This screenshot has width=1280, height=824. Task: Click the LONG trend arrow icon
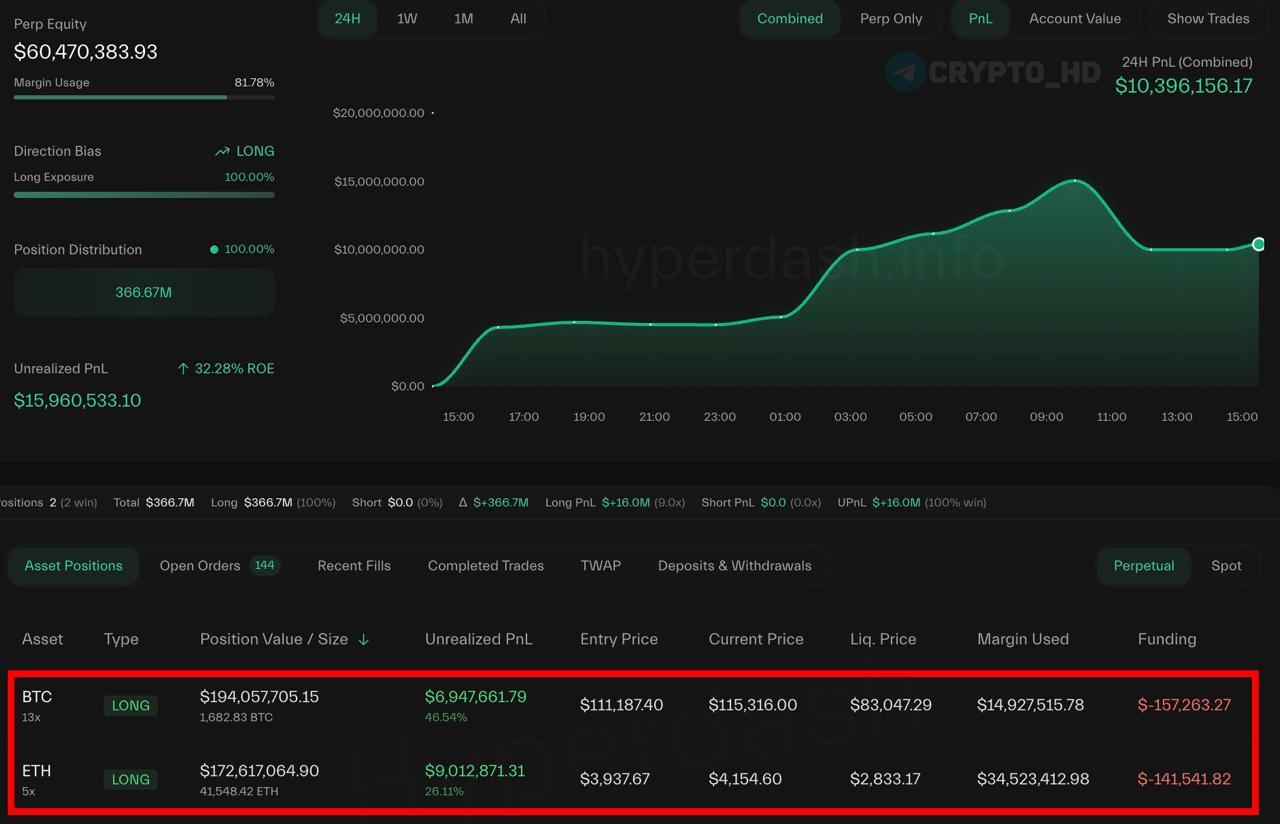click(222, 152)
